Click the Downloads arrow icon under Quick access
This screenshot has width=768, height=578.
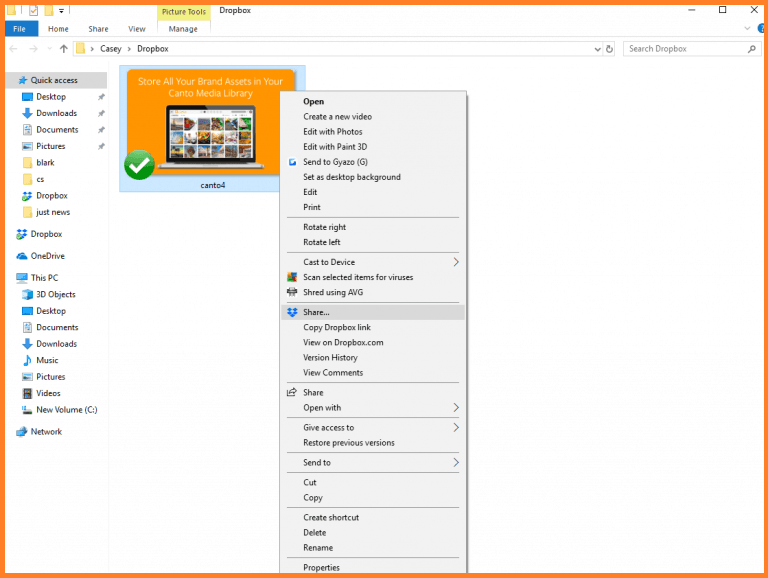tap(27, 113)
